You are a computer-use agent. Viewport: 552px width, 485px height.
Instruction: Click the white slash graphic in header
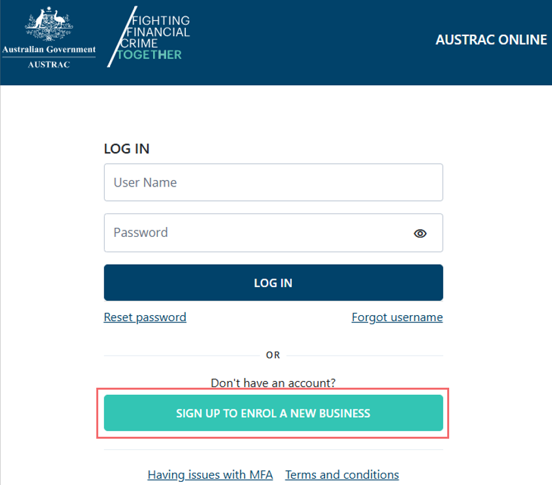pos(122,37)
